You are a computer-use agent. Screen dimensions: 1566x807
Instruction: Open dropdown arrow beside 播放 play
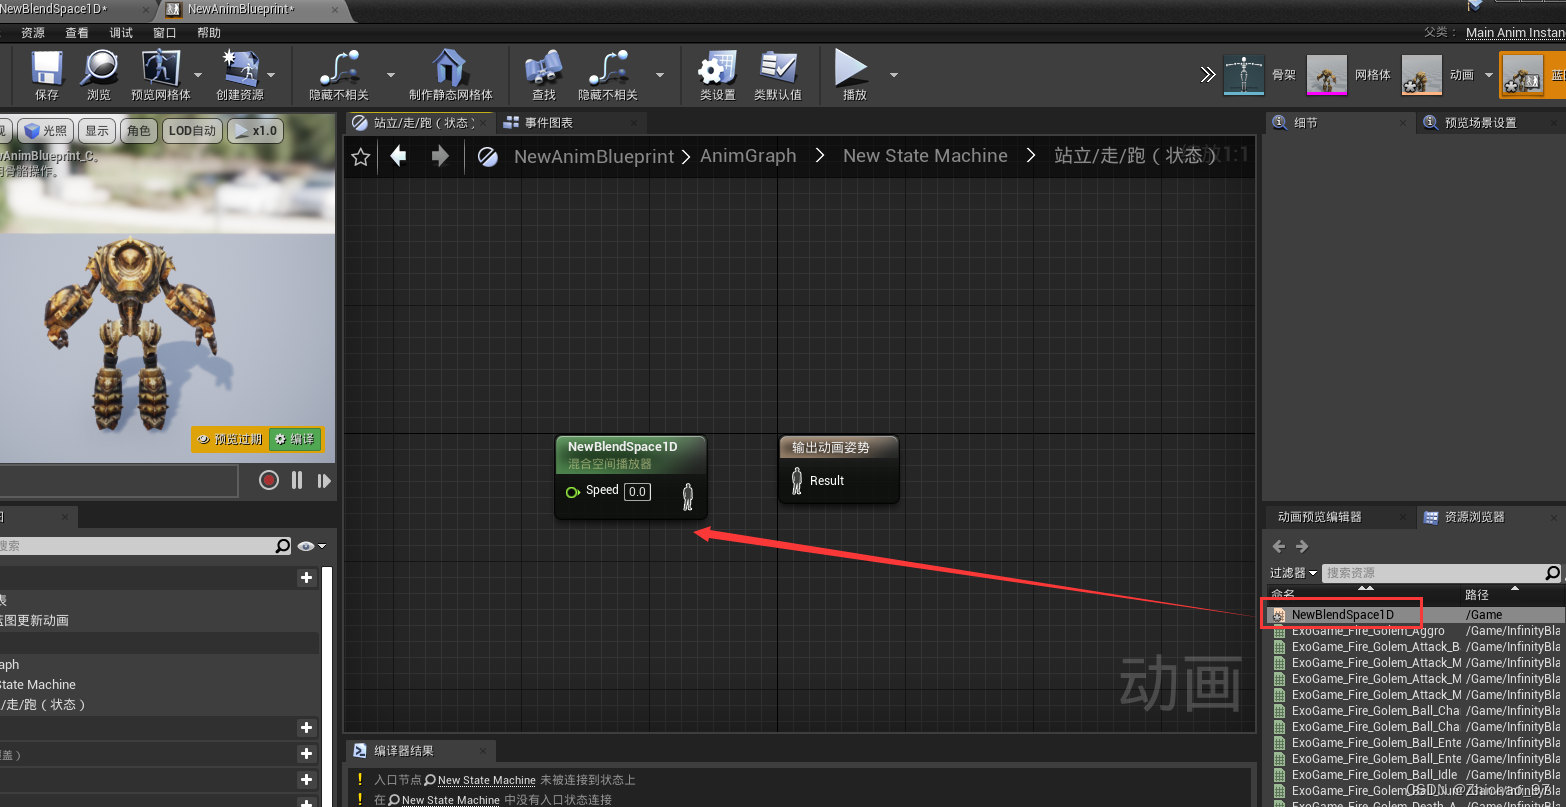(893, 75)
